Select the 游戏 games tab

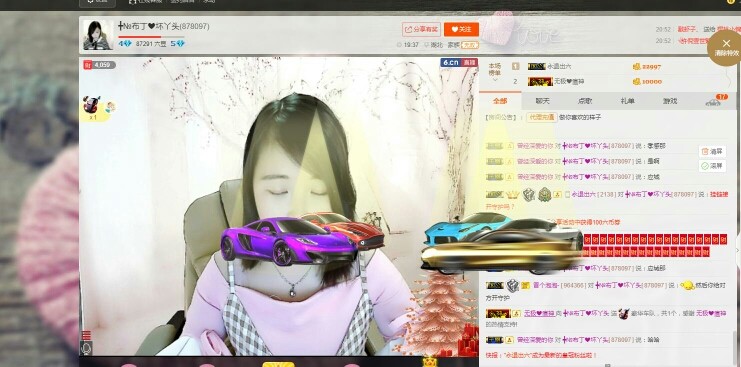click(x=670, y=101)
